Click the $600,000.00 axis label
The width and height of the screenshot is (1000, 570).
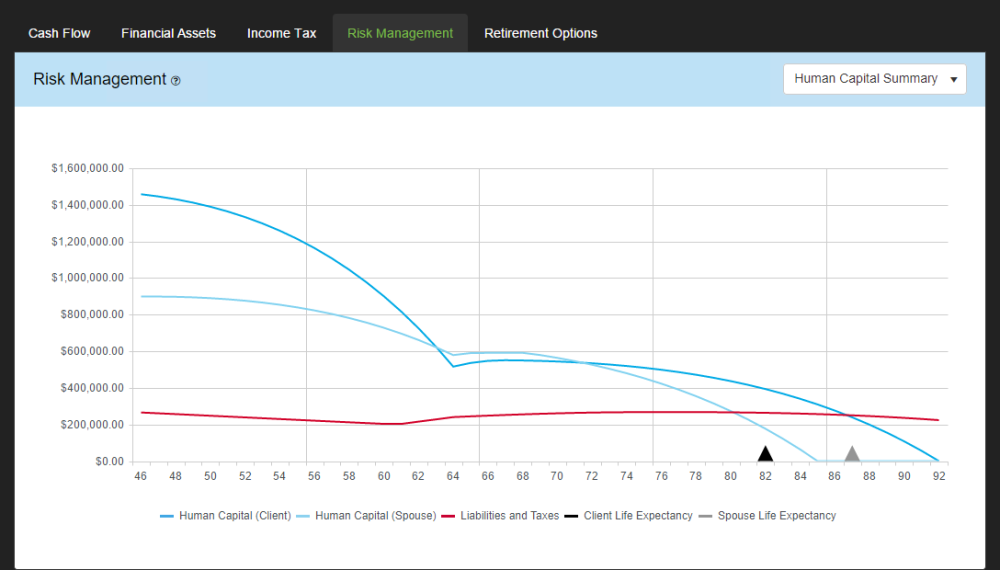point(92,351)
